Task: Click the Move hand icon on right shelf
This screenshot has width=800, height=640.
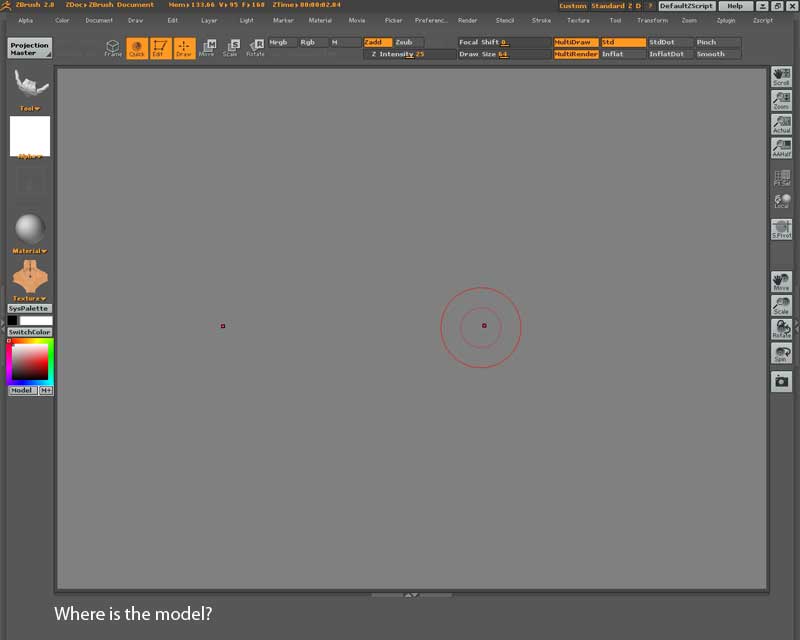Action: pos(781,282)
